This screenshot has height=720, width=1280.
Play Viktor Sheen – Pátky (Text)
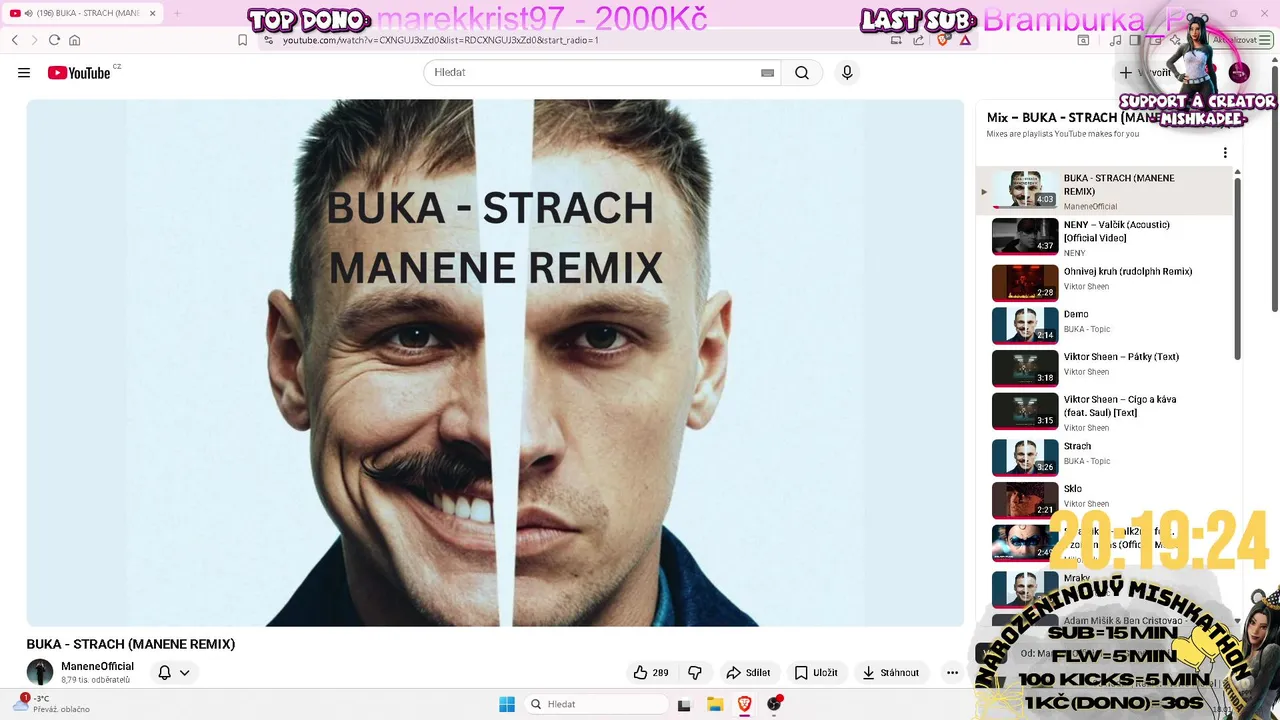[x=1104, y=368]
